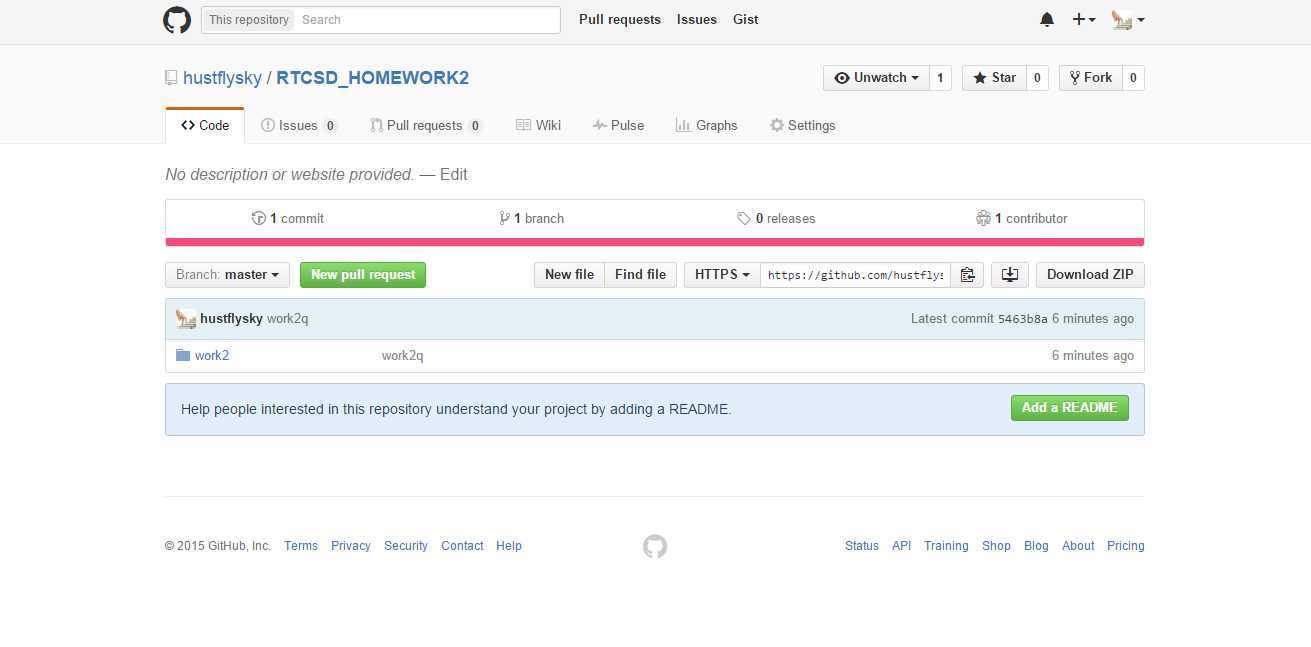Click the repository book icon beside hustflysky
The height and width of the screenshot is (647, 1311).
[x=171, y=78]
